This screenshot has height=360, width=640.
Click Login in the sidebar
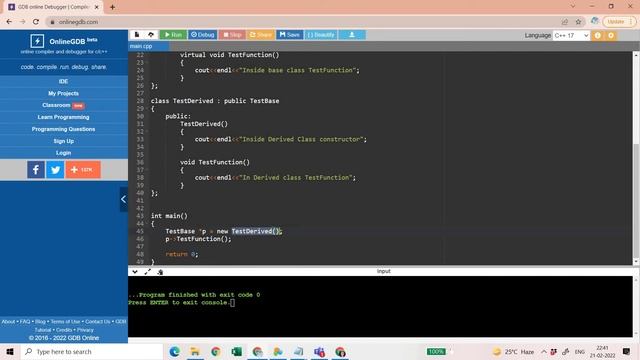pos(63,153)
